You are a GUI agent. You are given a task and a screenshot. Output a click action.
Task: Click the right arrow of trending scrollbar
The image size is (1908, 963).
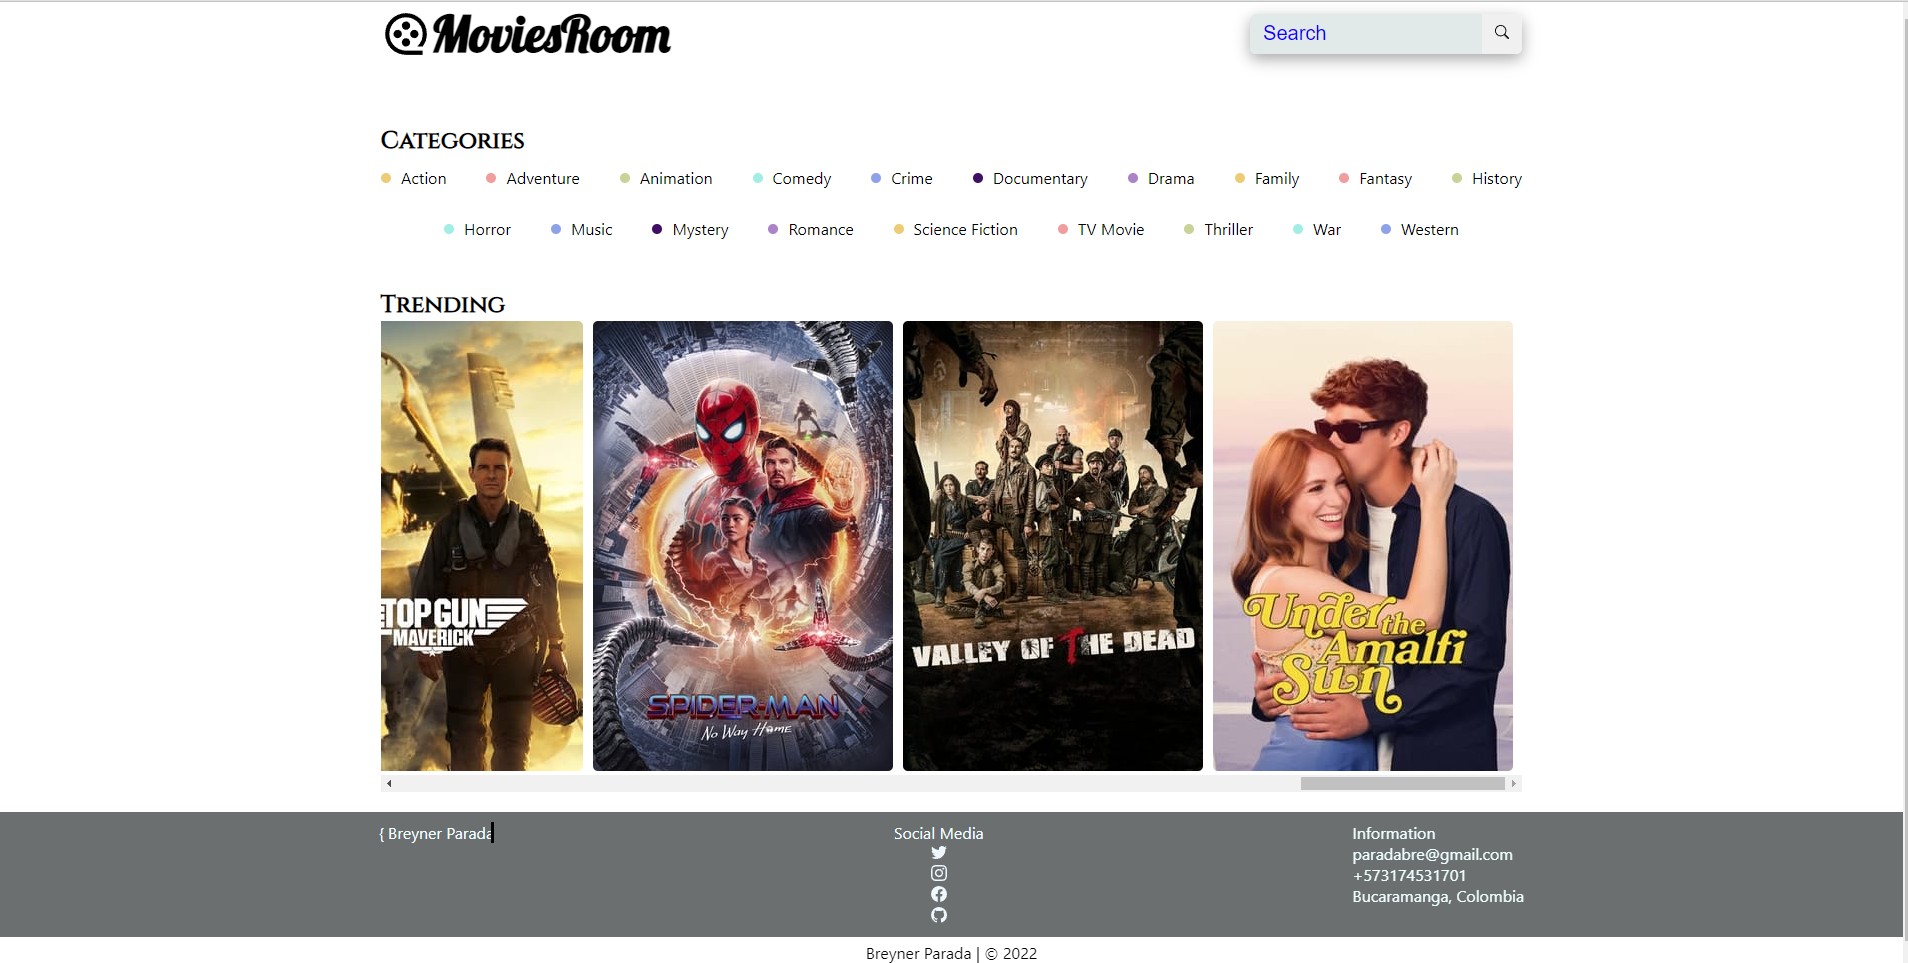click(1514, 784)
